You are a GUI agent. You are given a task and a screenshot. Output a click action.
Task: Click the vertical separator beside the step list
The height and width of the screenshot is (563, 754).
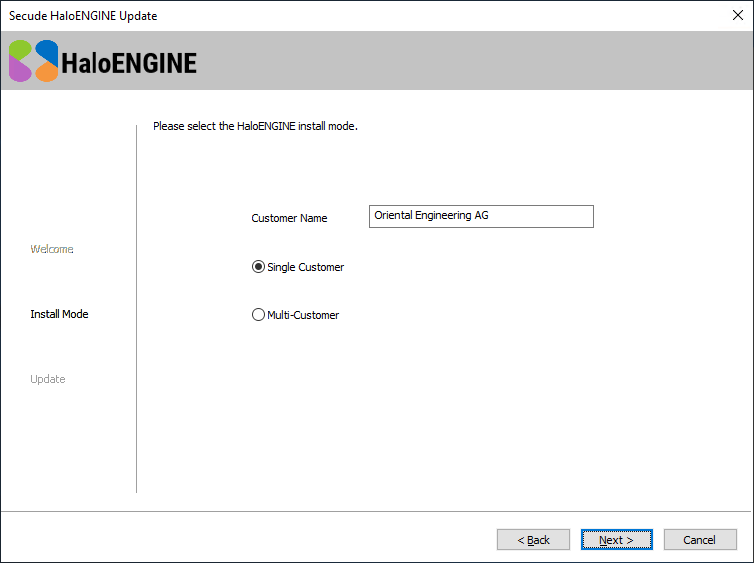tap(136, 308)
